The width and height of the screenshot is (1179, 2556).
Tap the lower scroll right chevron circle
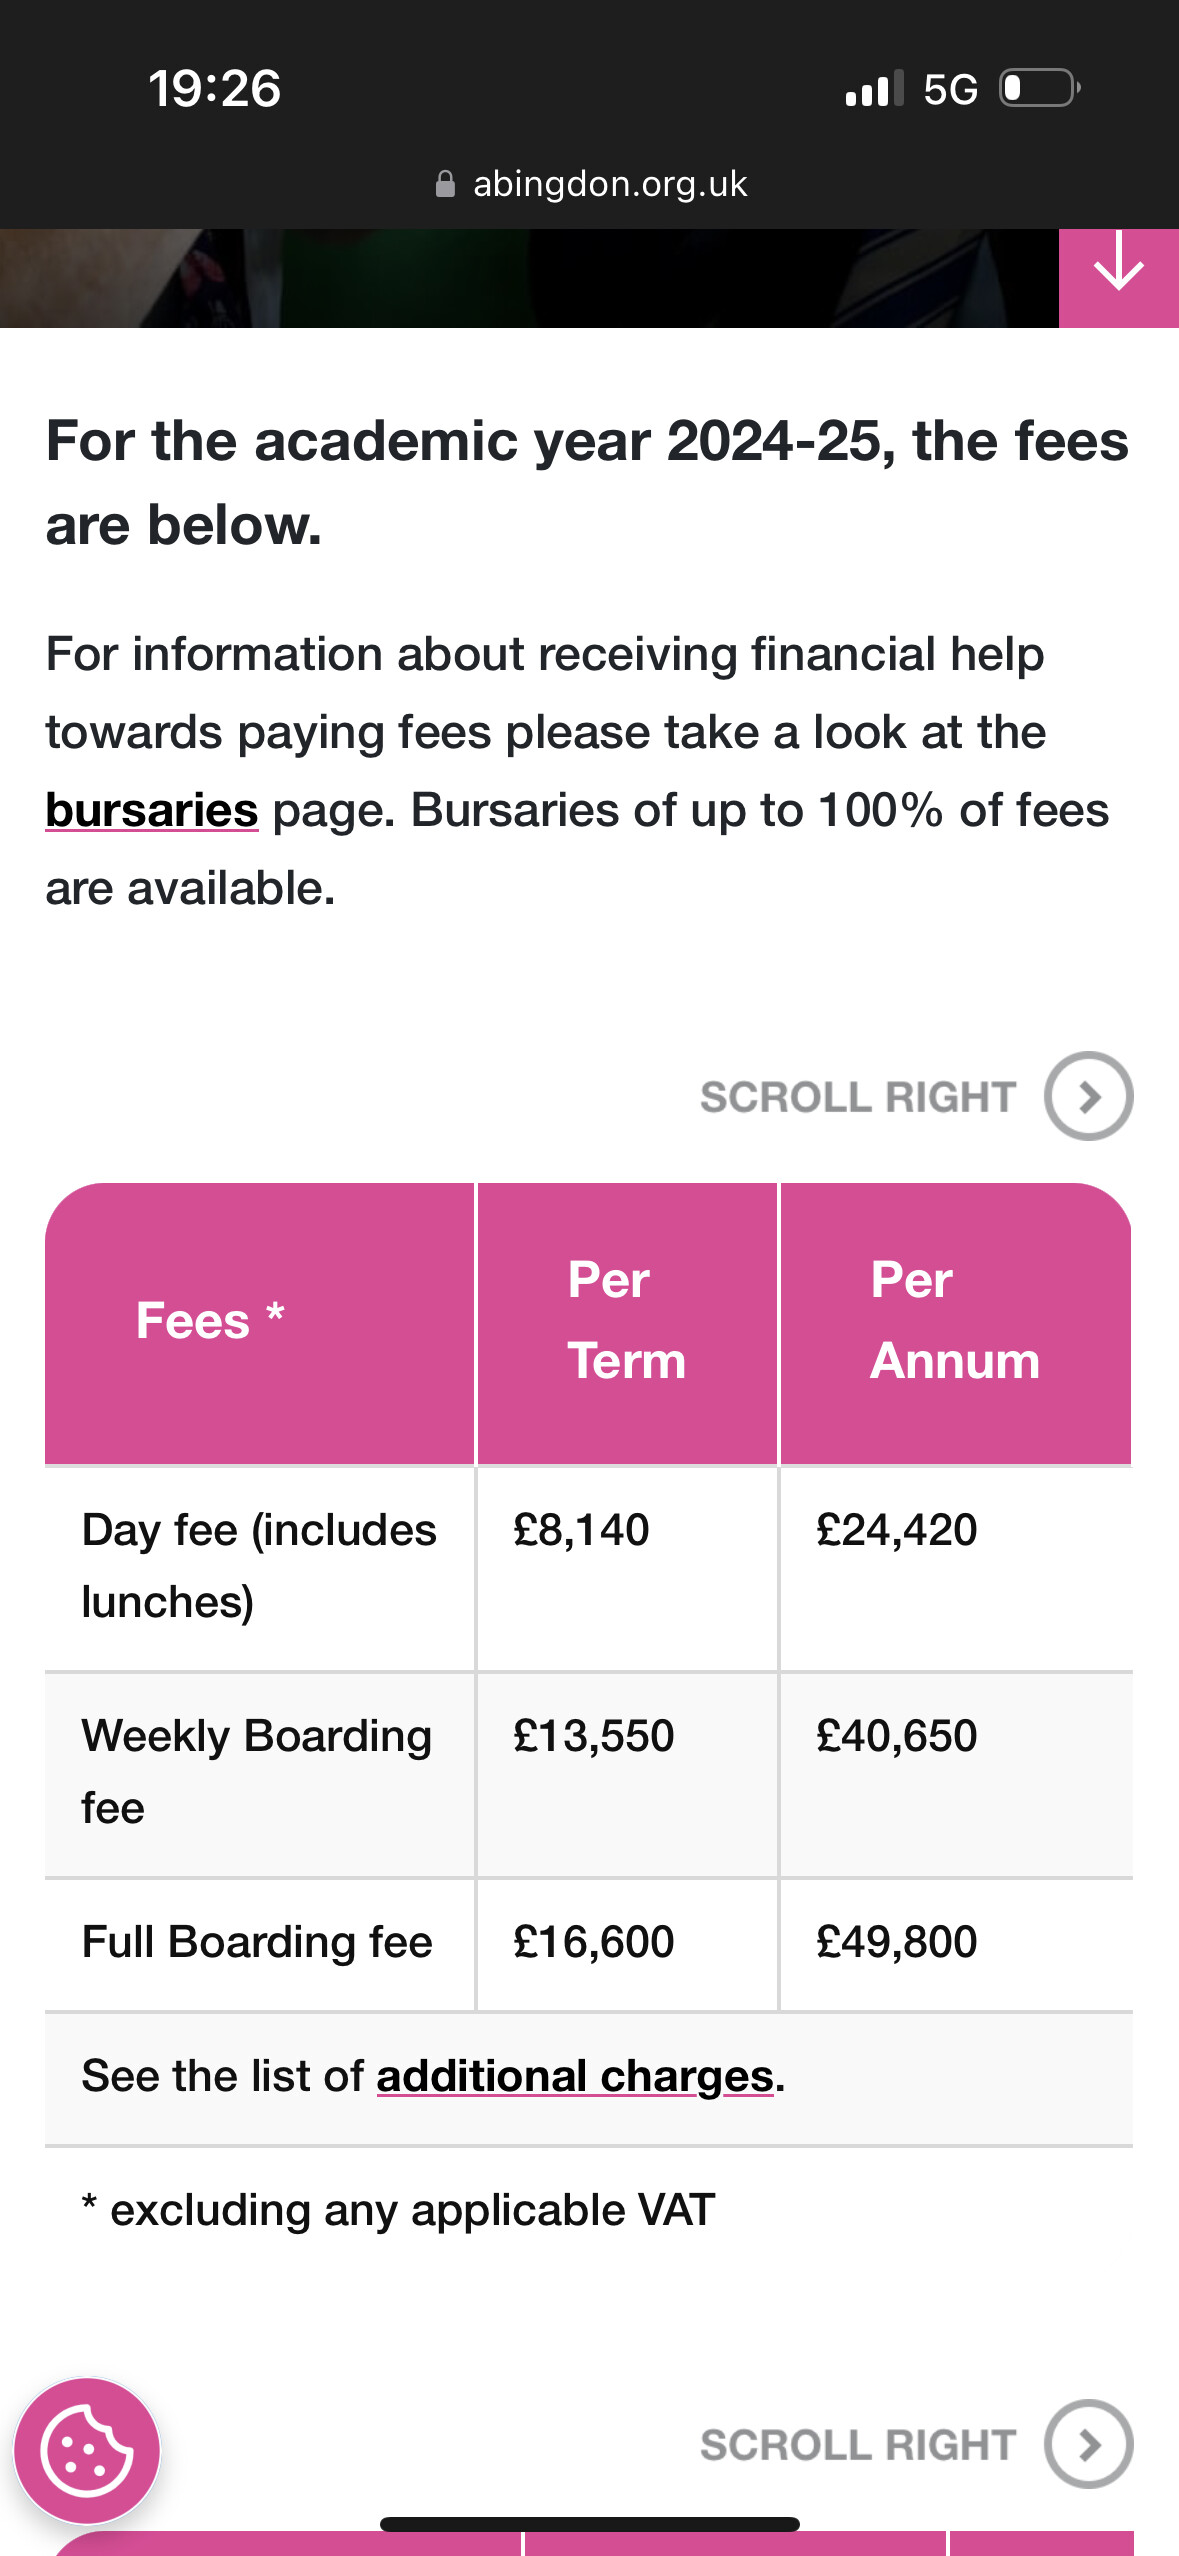pyautogui.click(x=1088, y=2444)
